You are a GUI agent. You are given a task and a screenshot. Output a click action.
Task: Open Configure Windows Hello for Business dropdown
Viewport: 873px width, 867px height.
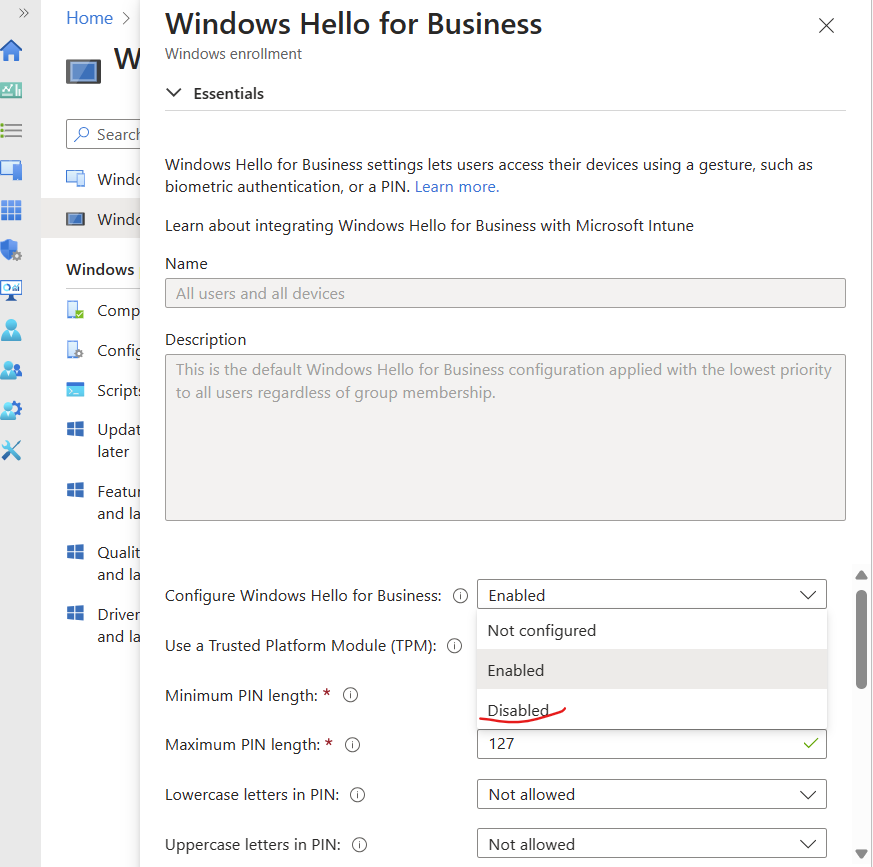[651, 595]
